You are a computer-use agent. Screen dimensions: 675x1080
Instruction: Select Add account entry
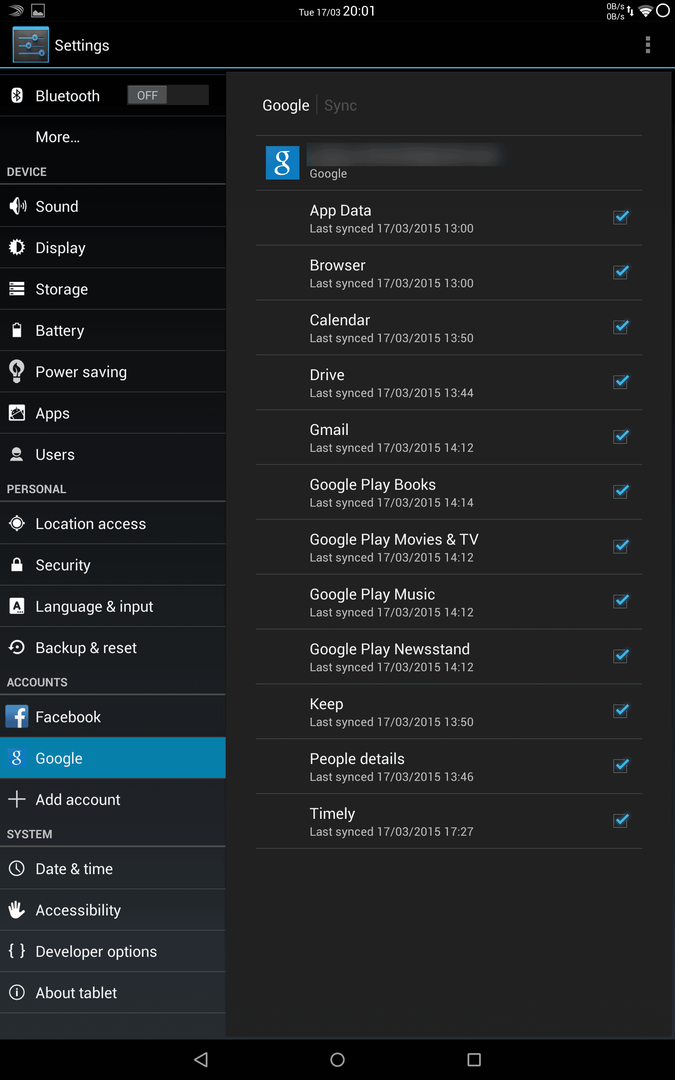[113, 799]
